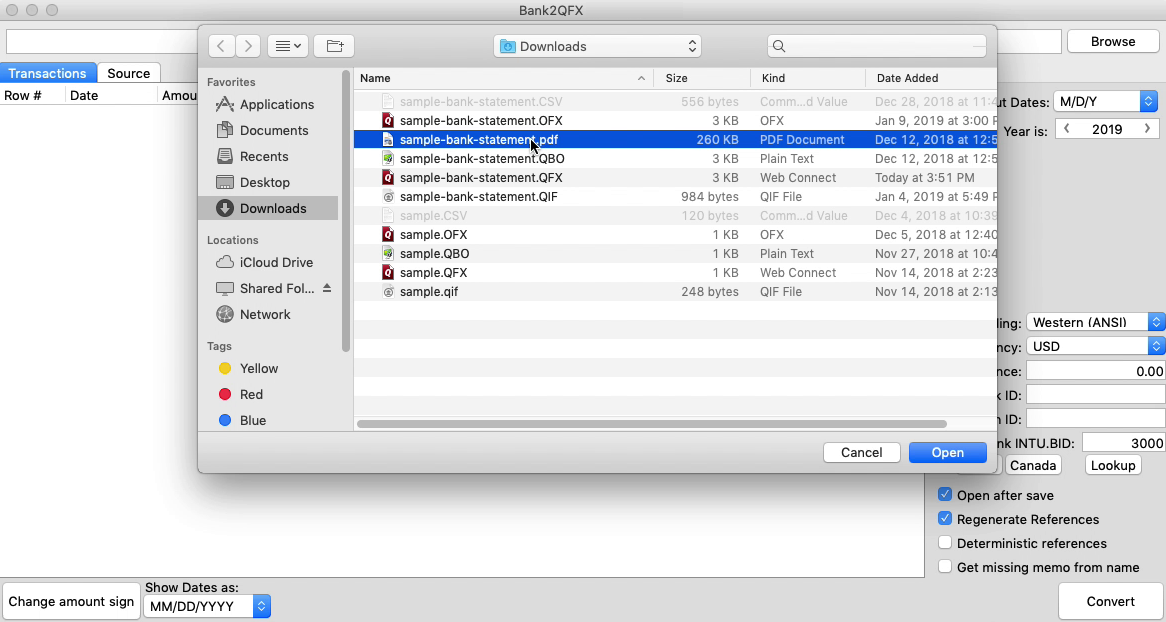Viewport: 1166px width, 622px height.
Task: Click the sample-bank-statement.QFX file icon
Action: click(387, 178)
